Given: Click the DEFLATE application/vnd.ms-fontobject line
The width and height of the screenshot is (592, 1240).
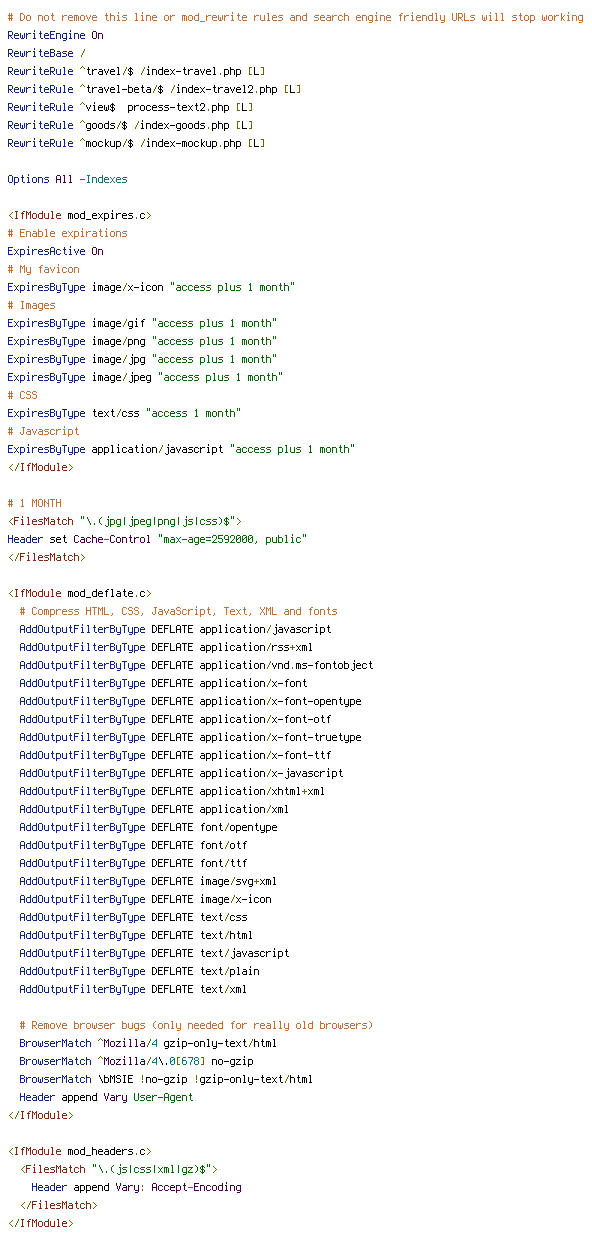Looking at the screenshot, I should click(x=196, y=665).
